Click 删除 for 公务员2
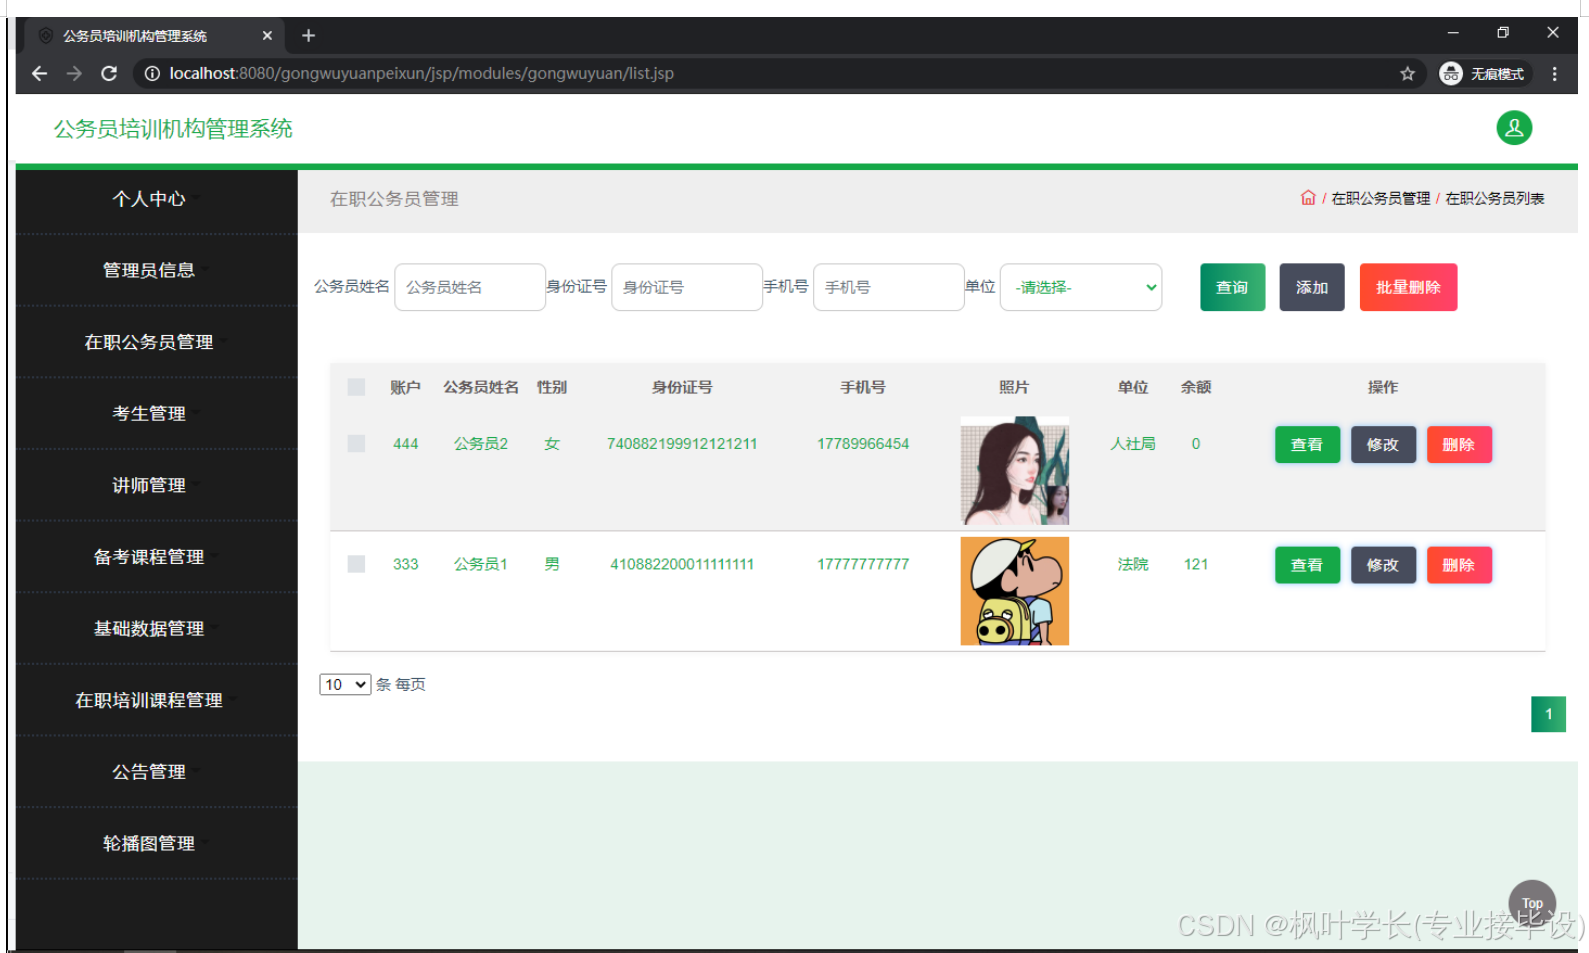Viewport: 1589px width, 953px height. pos(1459,445)
